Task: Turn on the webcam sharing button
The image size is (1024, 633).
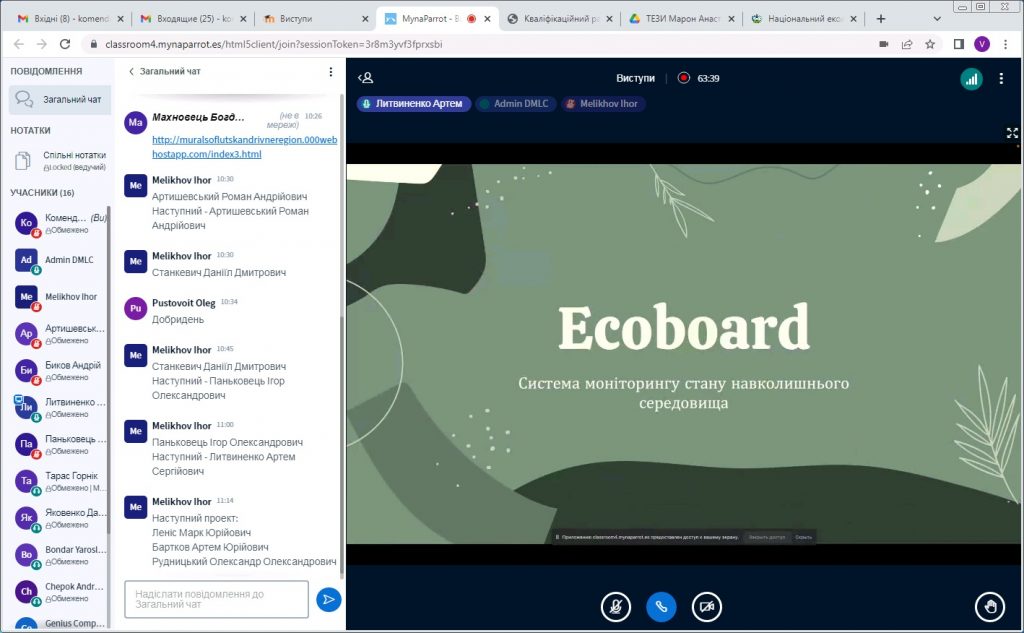Action: (x=707, y=606)
